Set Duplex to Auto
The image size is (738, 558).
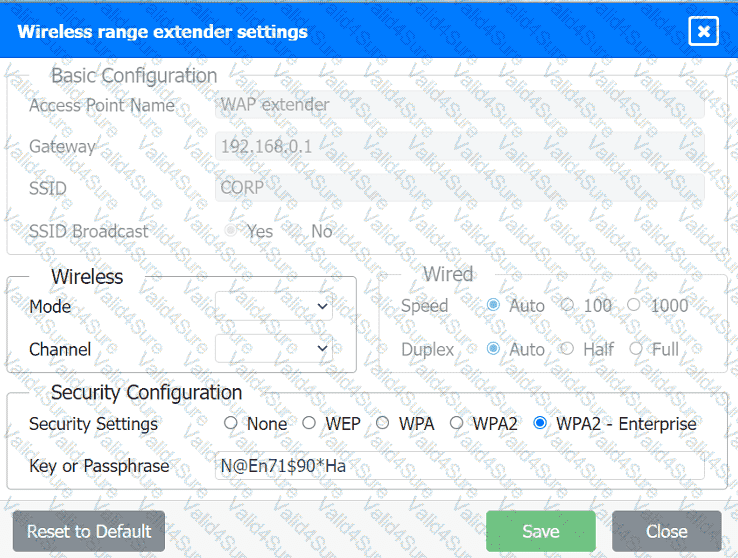coord(493,349)
